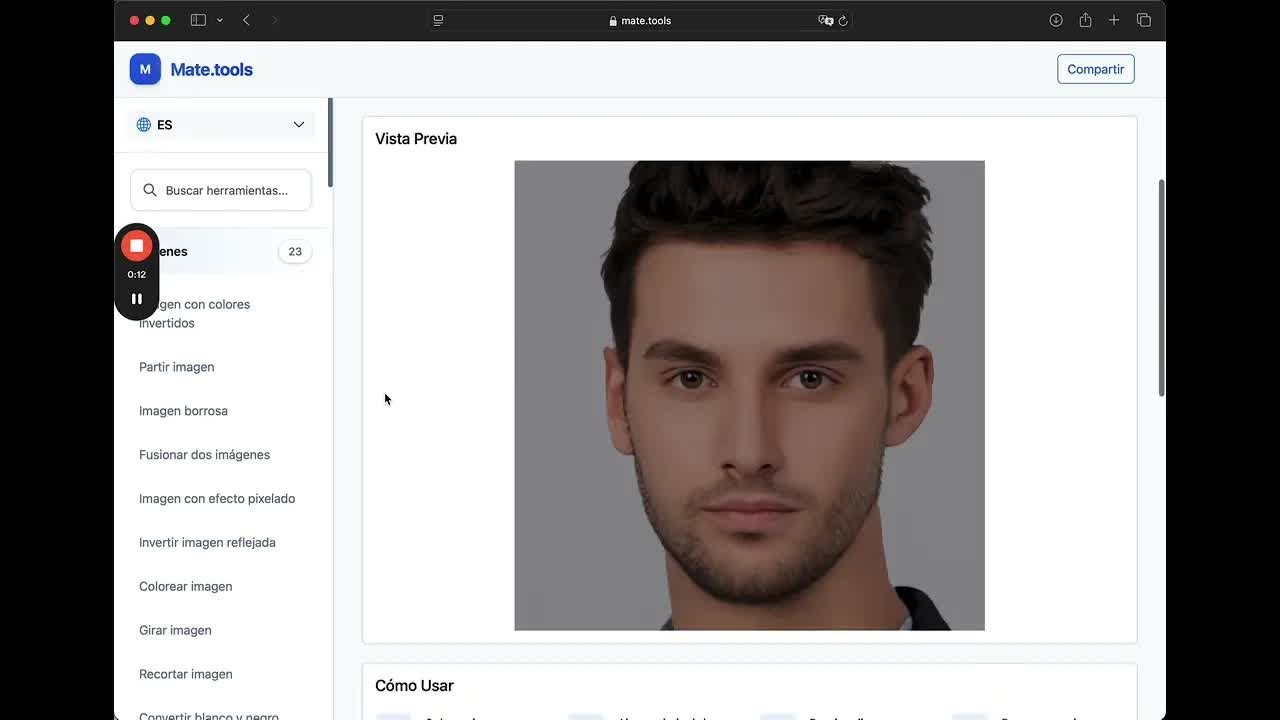Click the translate icon in address bar
The height and width of the screenshot is (720, 1280).
coord(825,20)
